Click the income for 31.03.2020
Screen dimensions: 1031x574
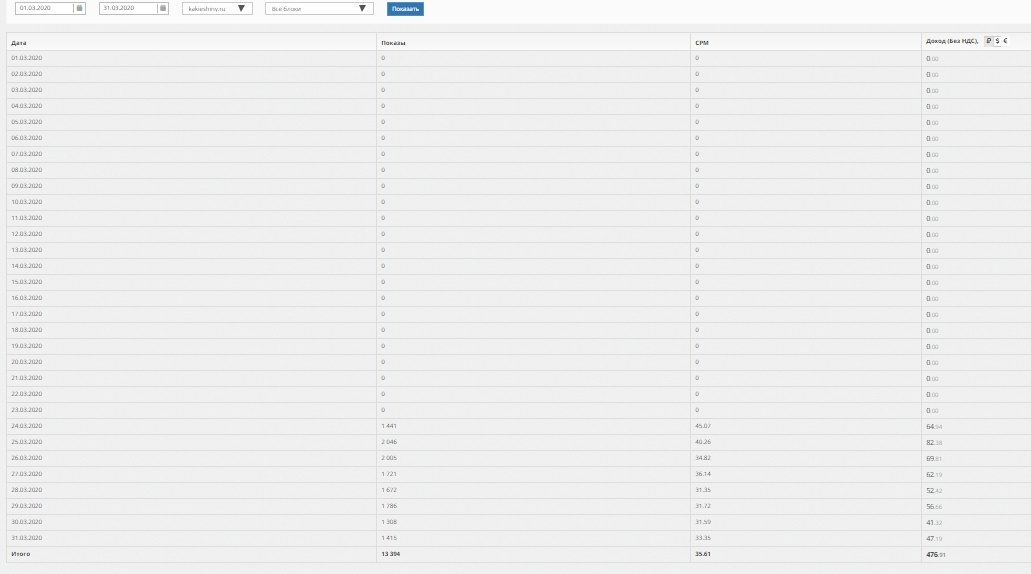point(934,538)
